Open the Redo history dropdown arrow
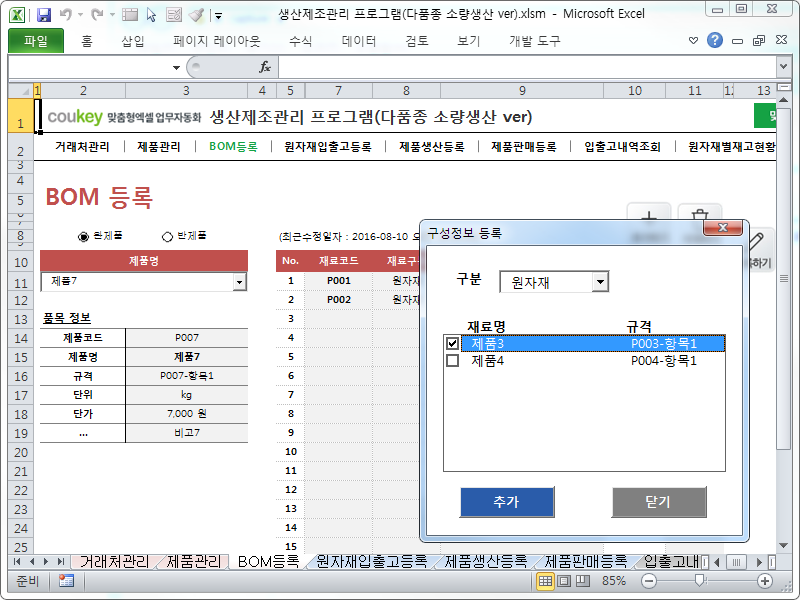The width and height of the screenshot is (800, 600). pos(112,15)
